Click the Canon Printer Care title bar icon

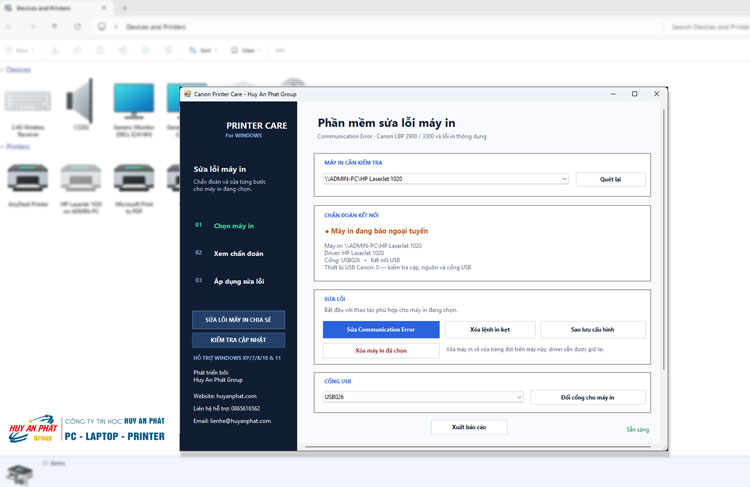click(x=188, y=94)
